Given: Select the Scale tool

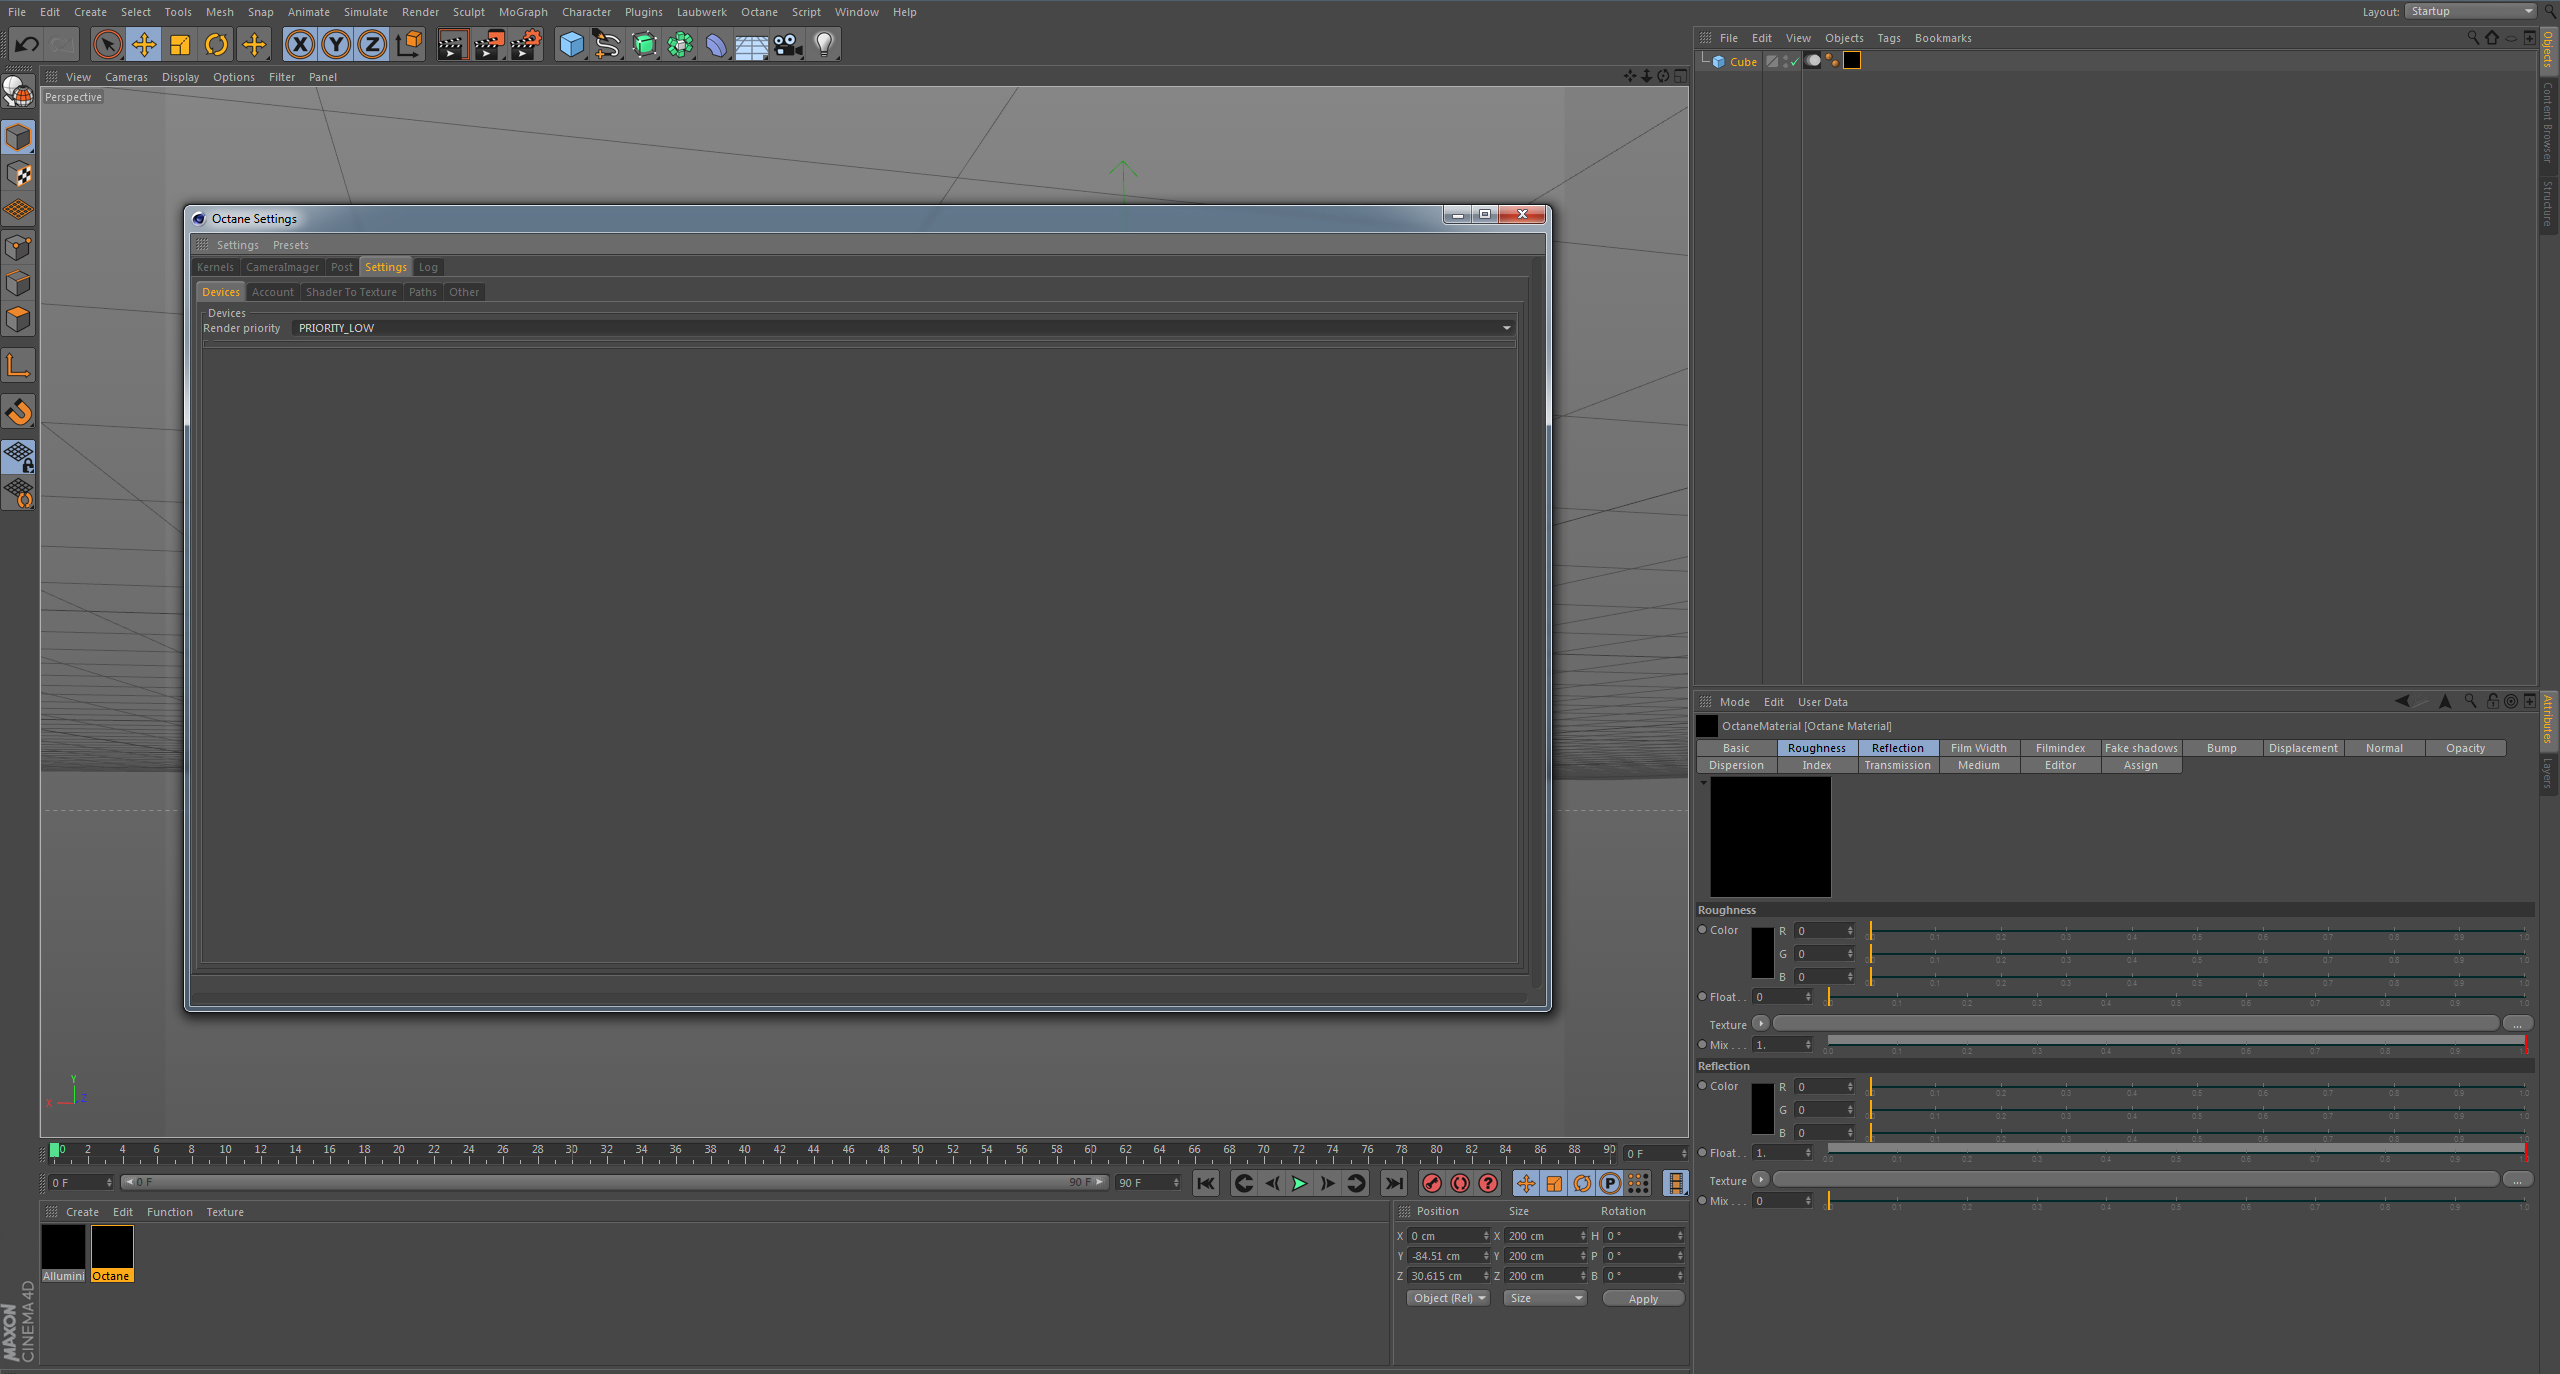Looking at the screenshot, I should 180,45.
